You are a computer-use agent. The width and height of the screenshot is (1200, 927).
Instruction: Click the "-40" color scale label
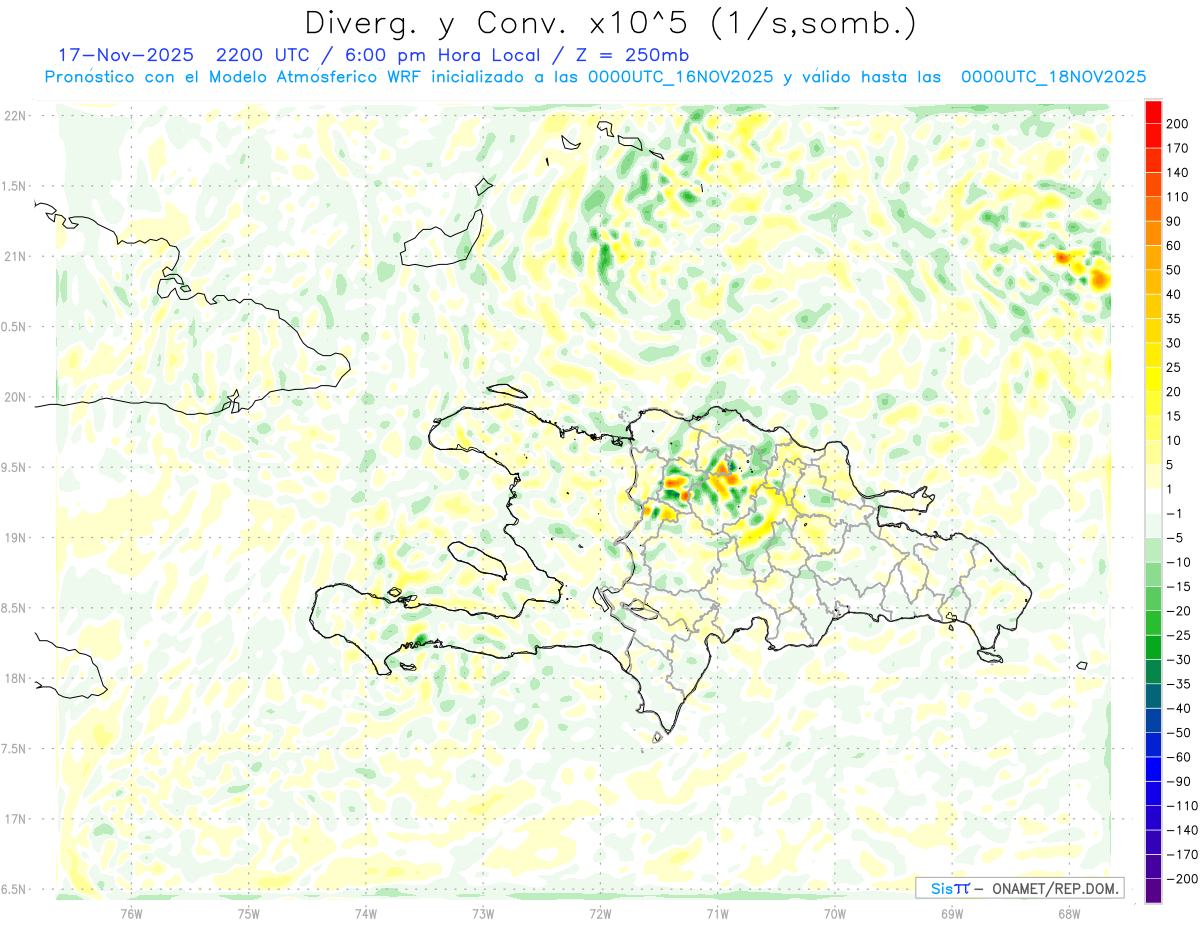coord(1178,708)
